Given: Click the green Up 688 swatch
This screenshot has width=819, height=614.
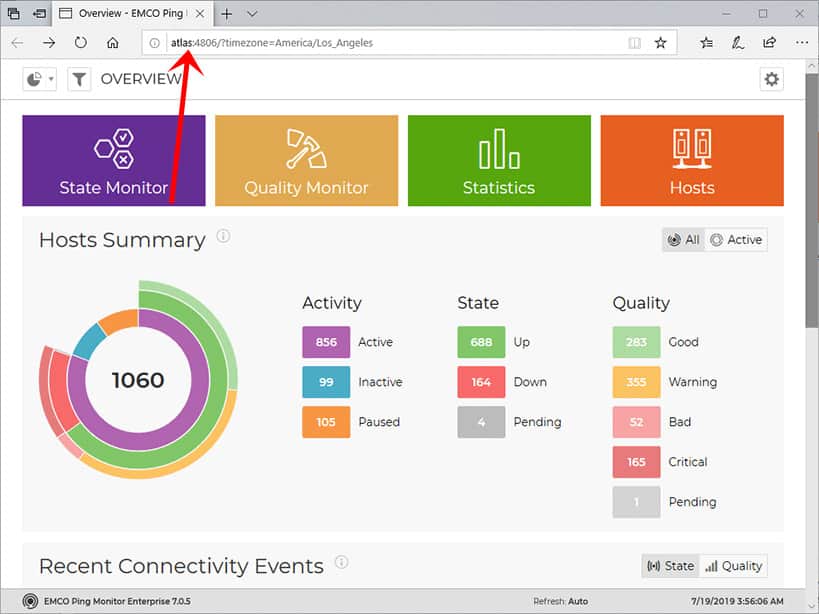Looking at the screenshot, I should (x=481, y=342).
